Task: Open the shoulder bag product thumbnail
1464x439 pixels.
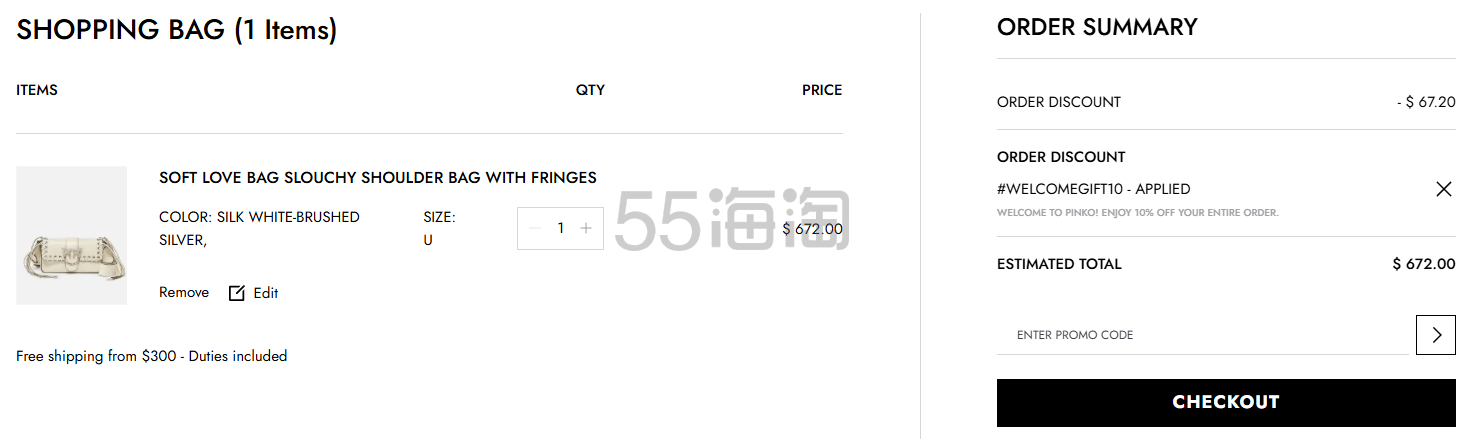Action: [x=71, y=235]
